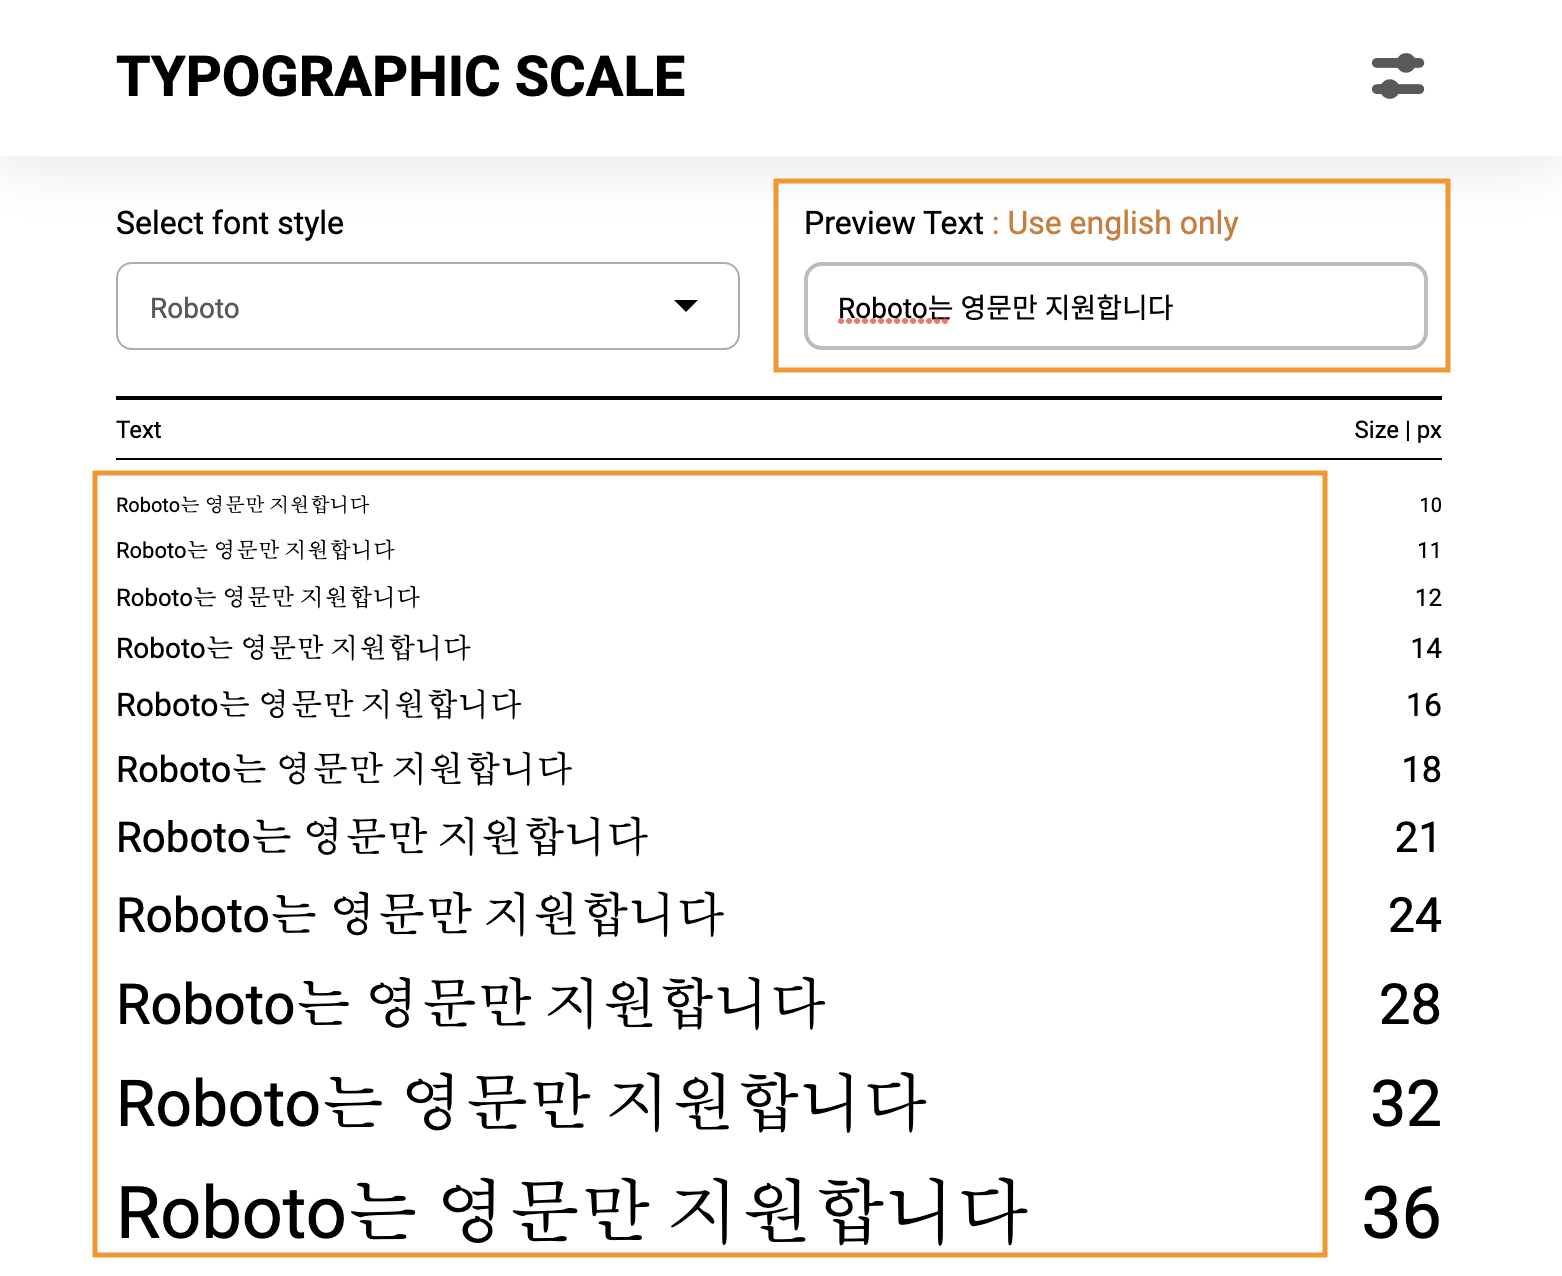This screenshot has width=1562, height=1276.
Task: Select Roboto in the font dropdown
Action: tap(195, 307)
